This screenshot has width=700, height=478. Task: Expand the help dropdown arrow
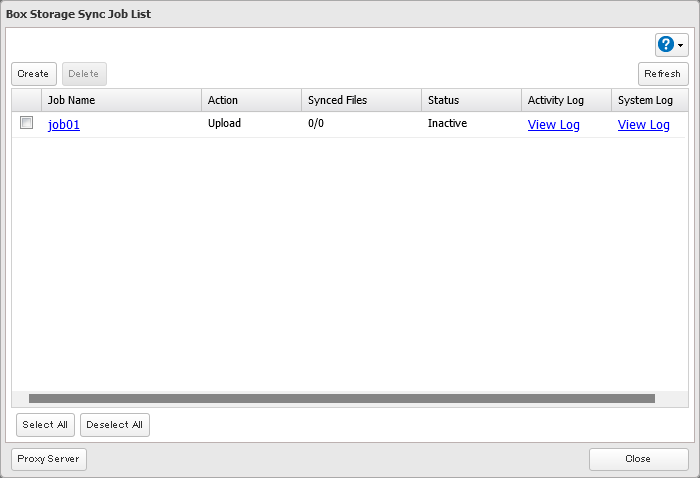tap(681, 46)
